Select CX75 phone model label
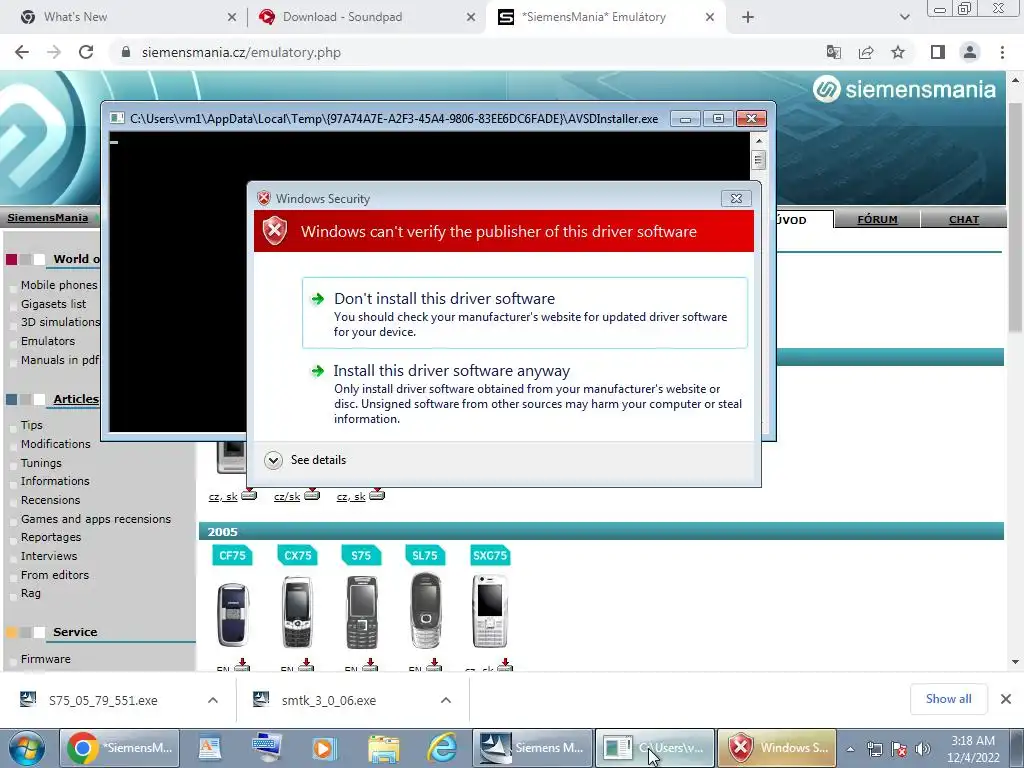The width and height of the screenshot is (1024, 768). (297, 556)
